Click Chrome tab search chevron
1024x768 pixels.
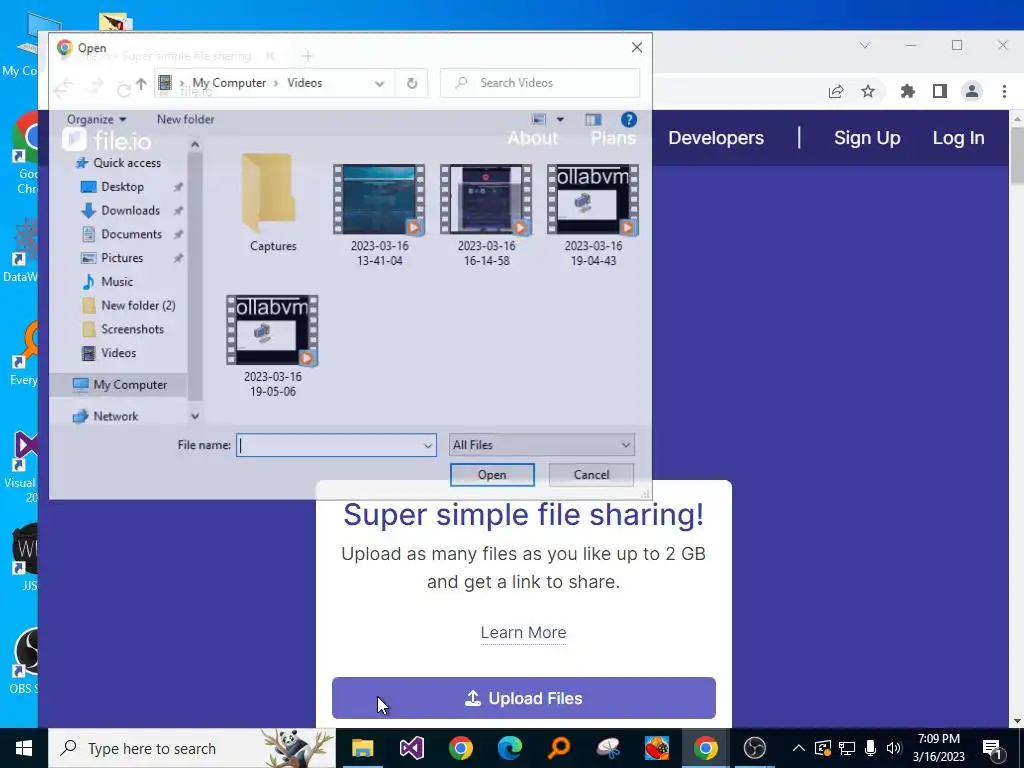coord(865,45)
